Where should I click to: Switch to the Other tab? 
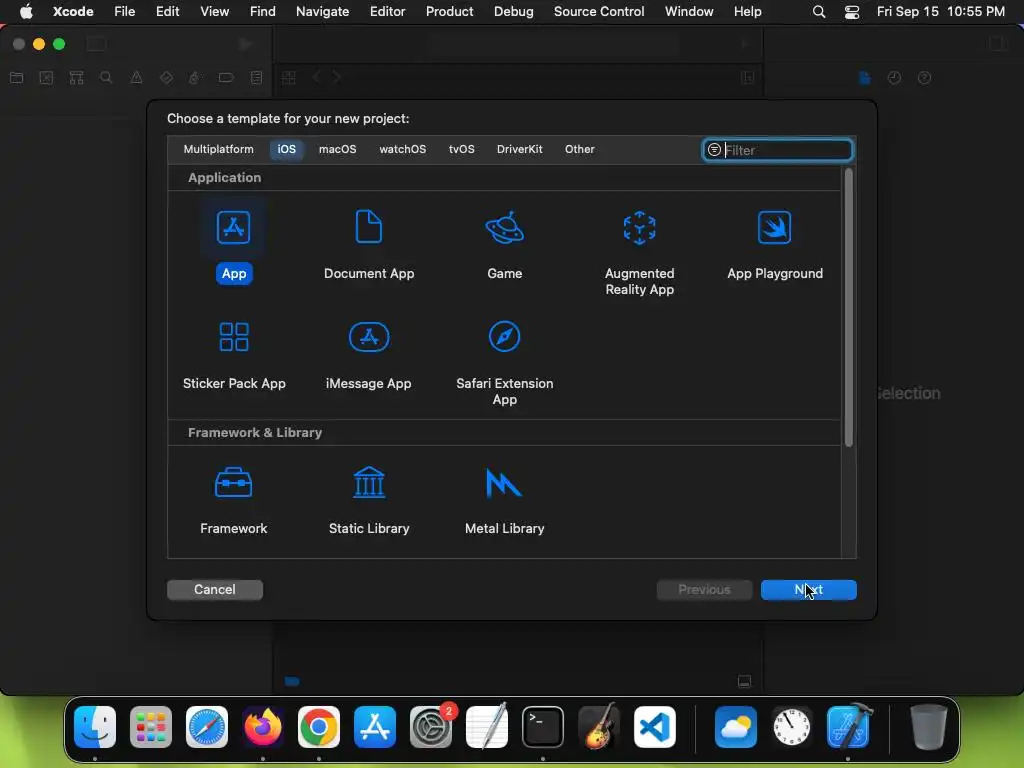coord(579,149)
